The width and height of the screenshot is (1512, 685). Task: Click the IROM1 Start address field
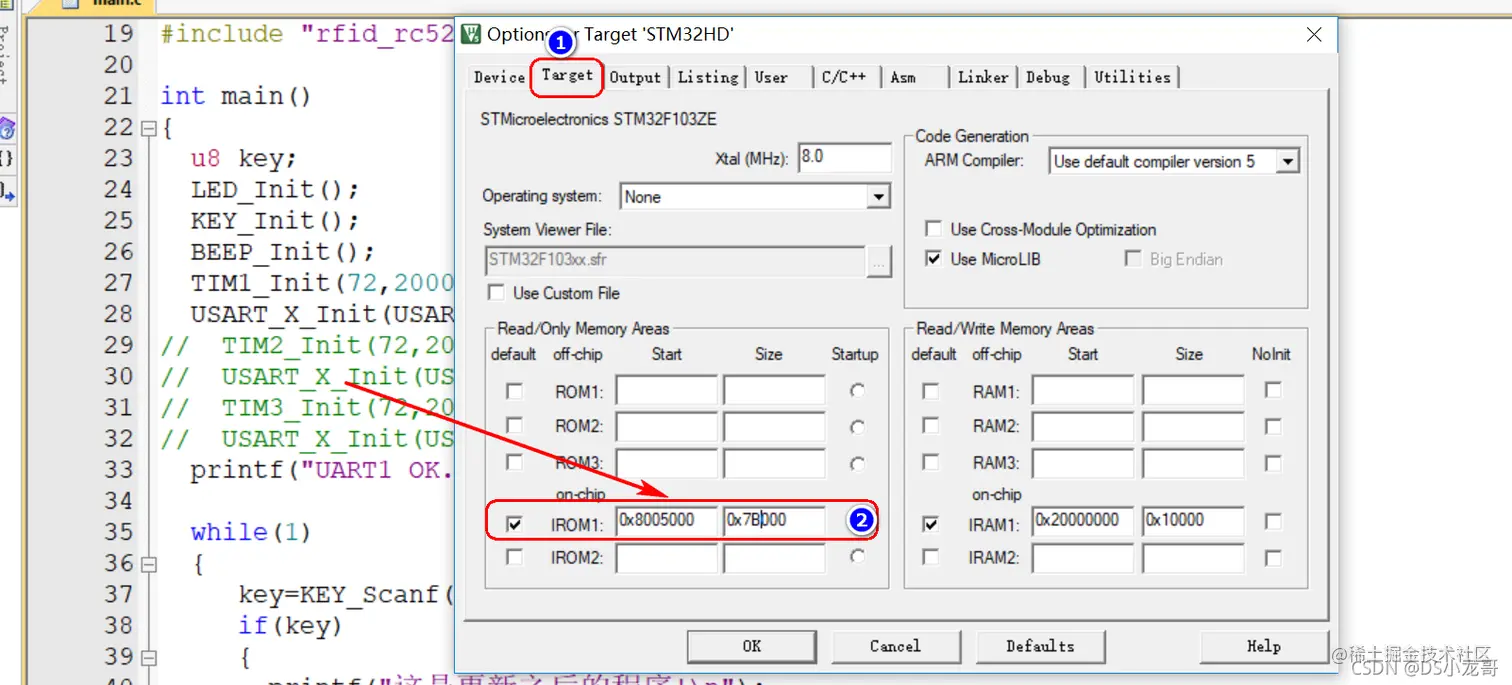click(667, 521)
